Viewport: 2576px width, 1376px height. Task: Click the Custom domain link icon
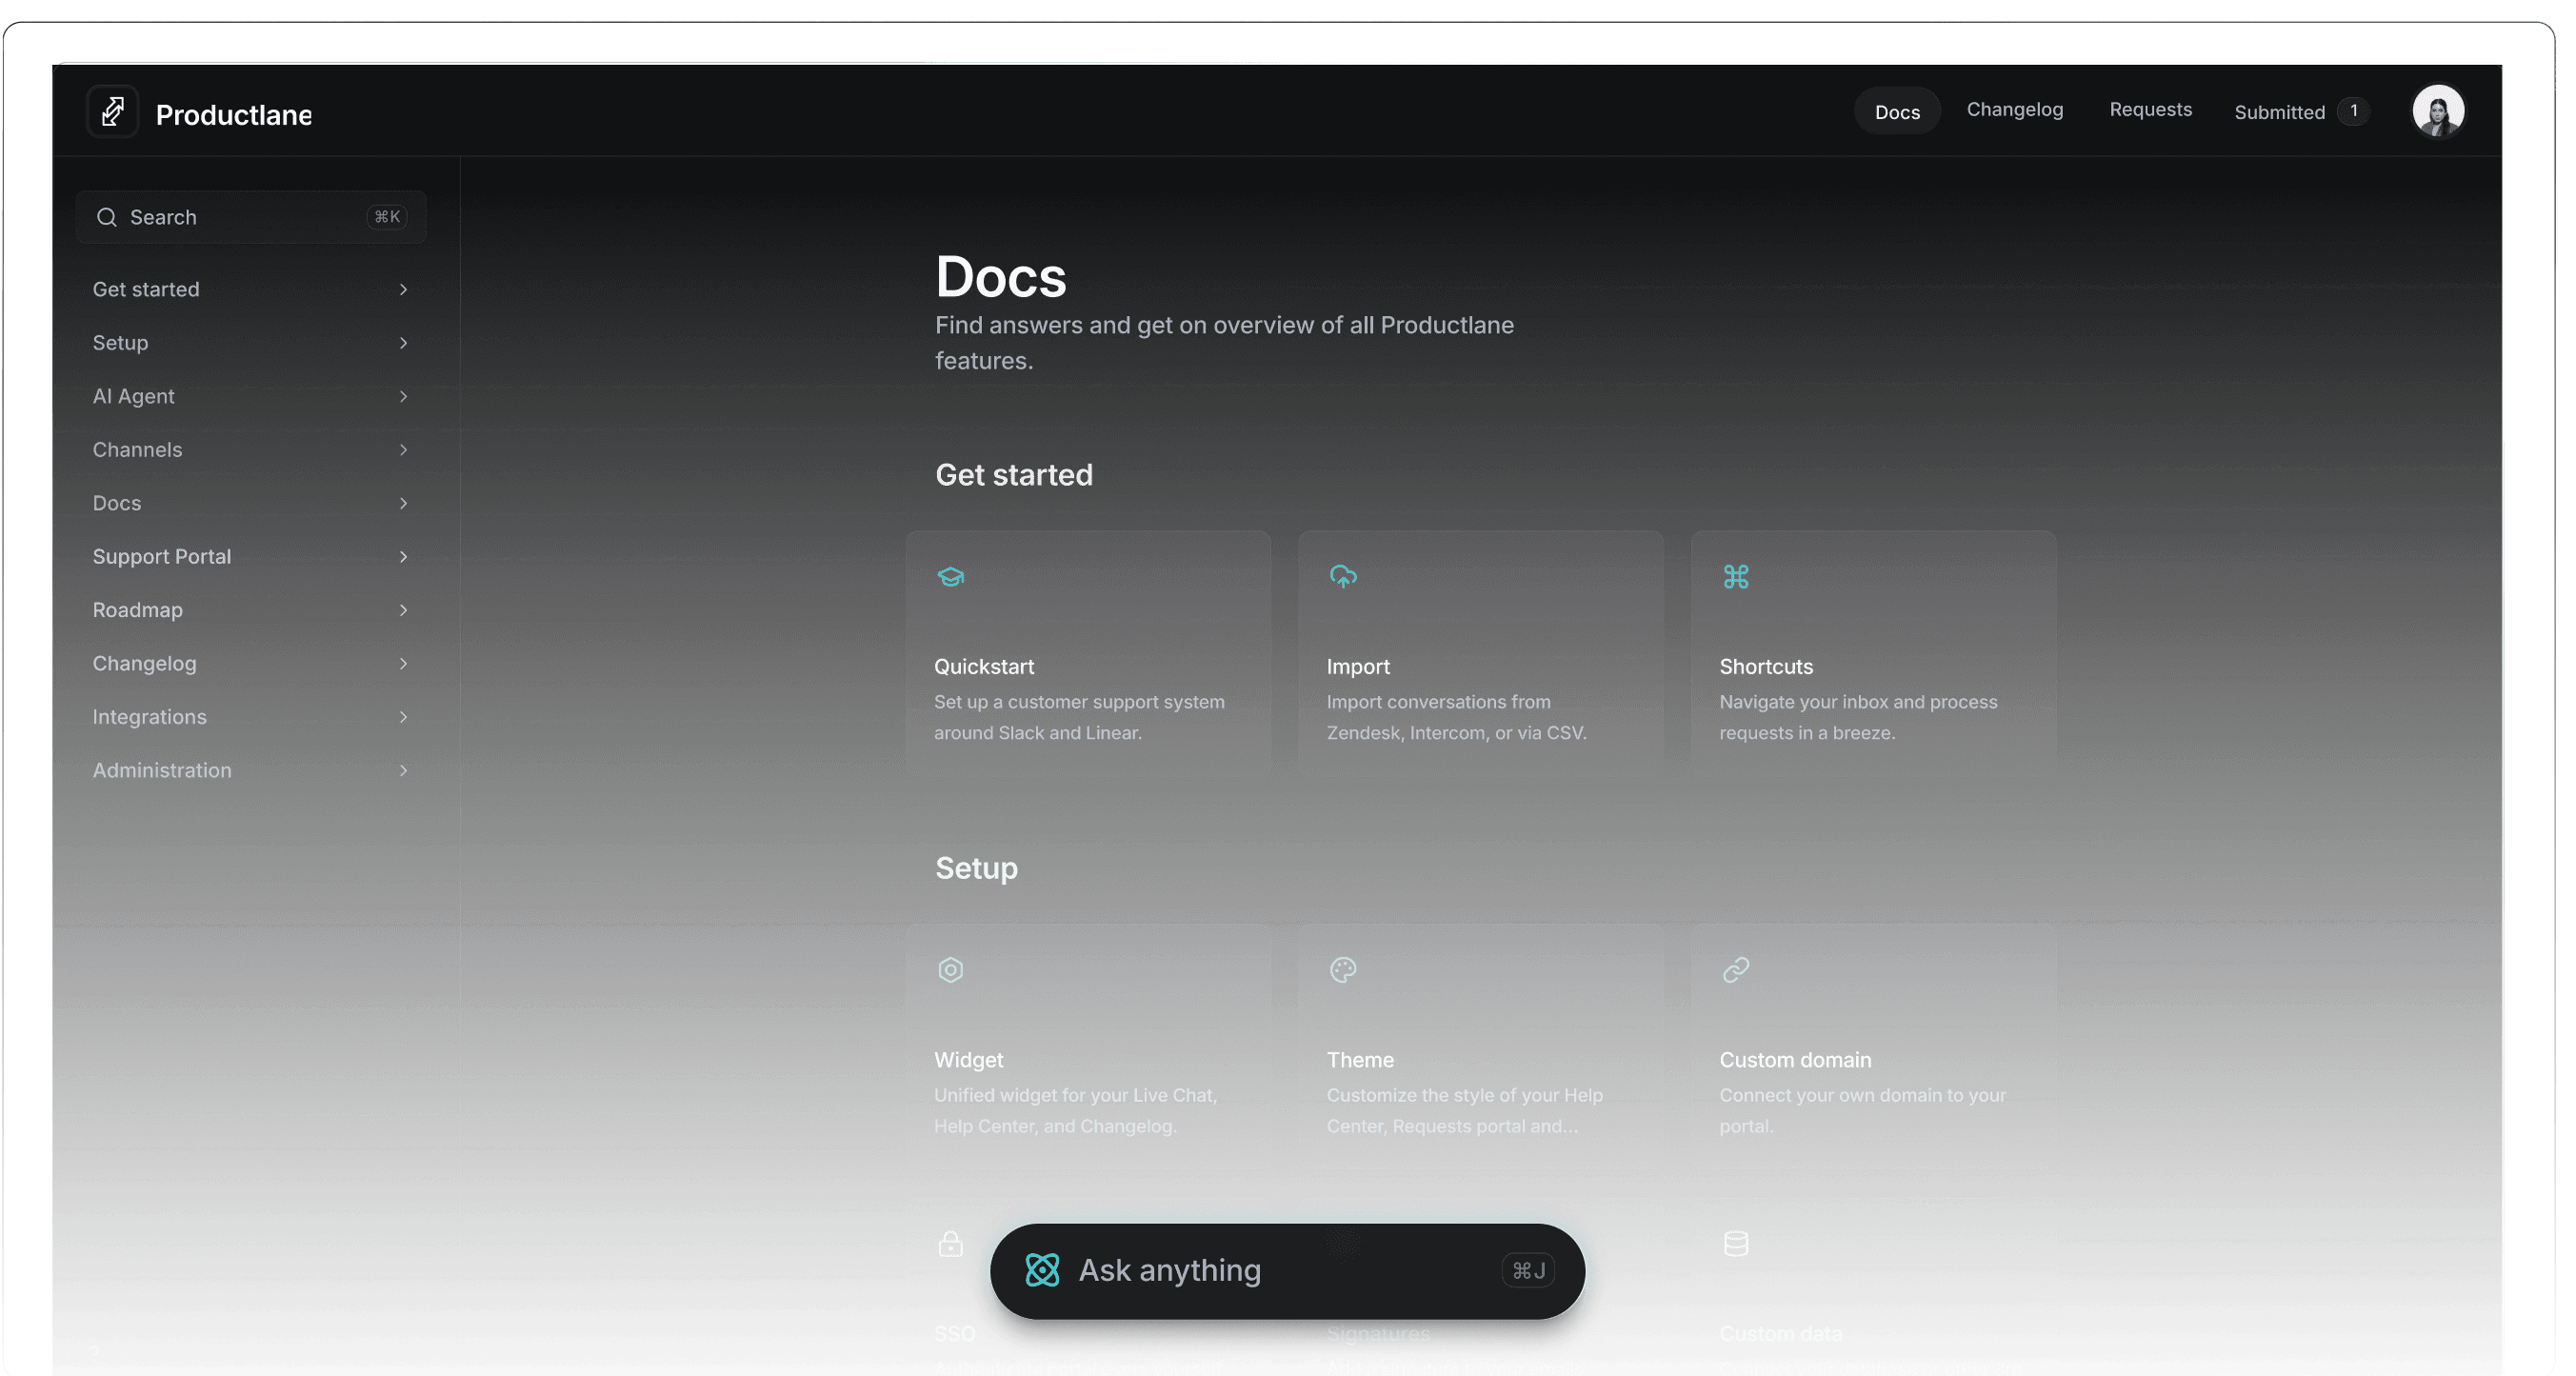pos(1735,970)
